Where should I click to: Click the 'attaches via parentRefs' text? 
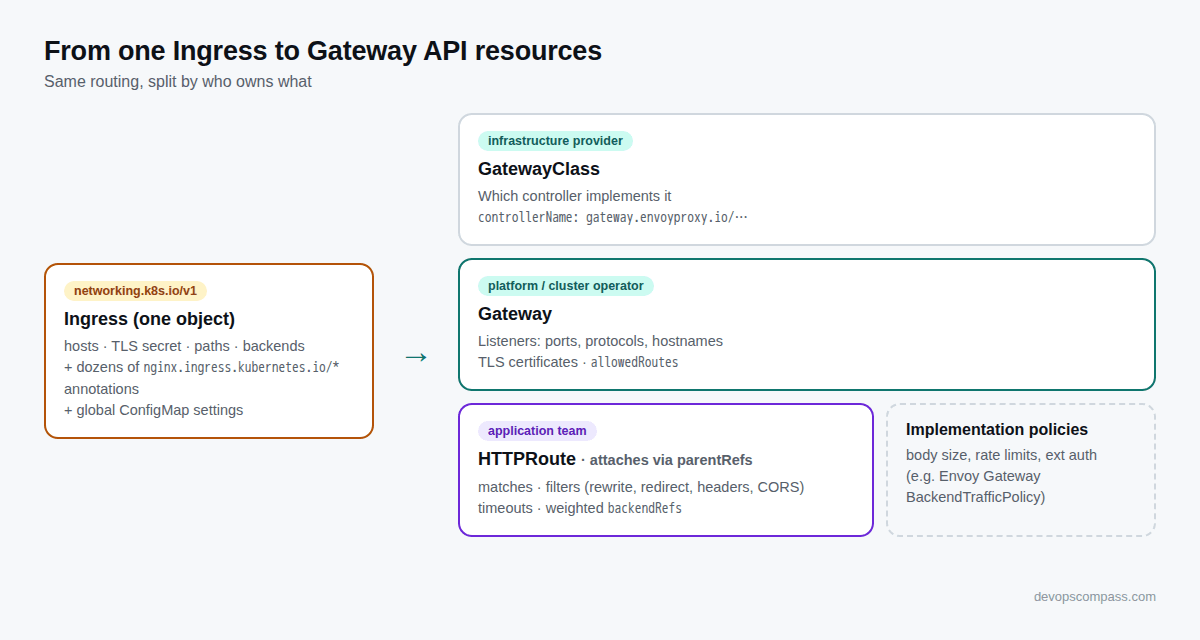pos(671,460)
